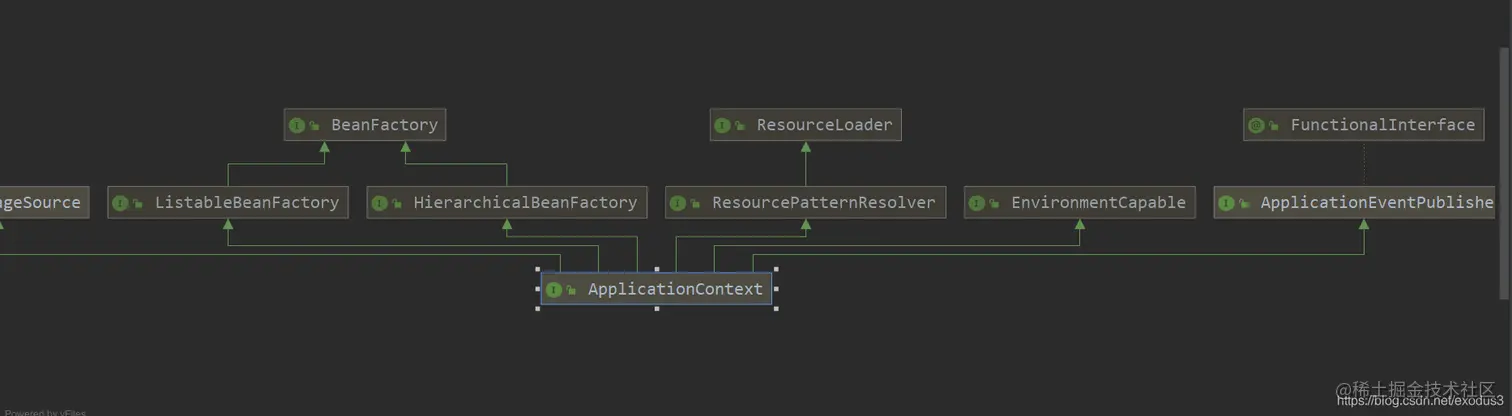Click the lock icon on FunctionalInterface
Screen dimensions: 1512x416
(x=1274, y=126)
